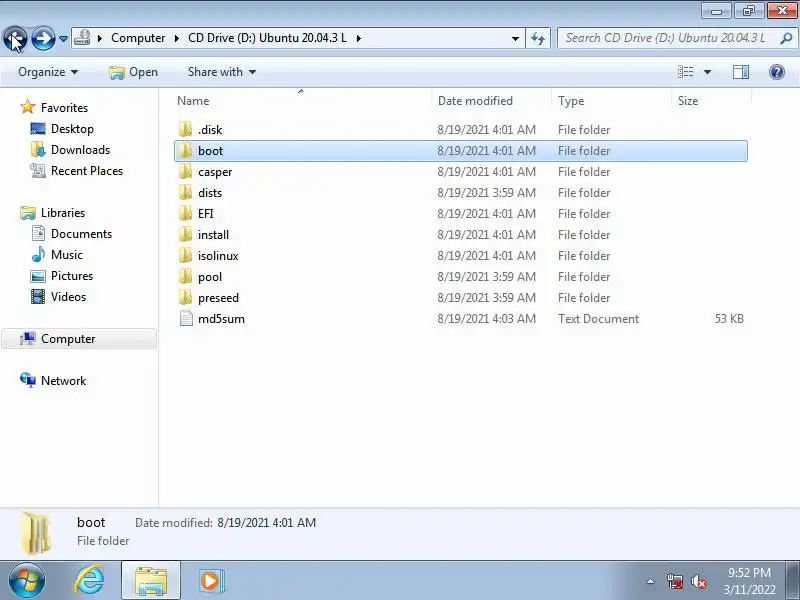The image size is (800, 600).
Task: Select CD Drive (D:) Ubuntu breadcrumb segment
Action: point(267,38)
